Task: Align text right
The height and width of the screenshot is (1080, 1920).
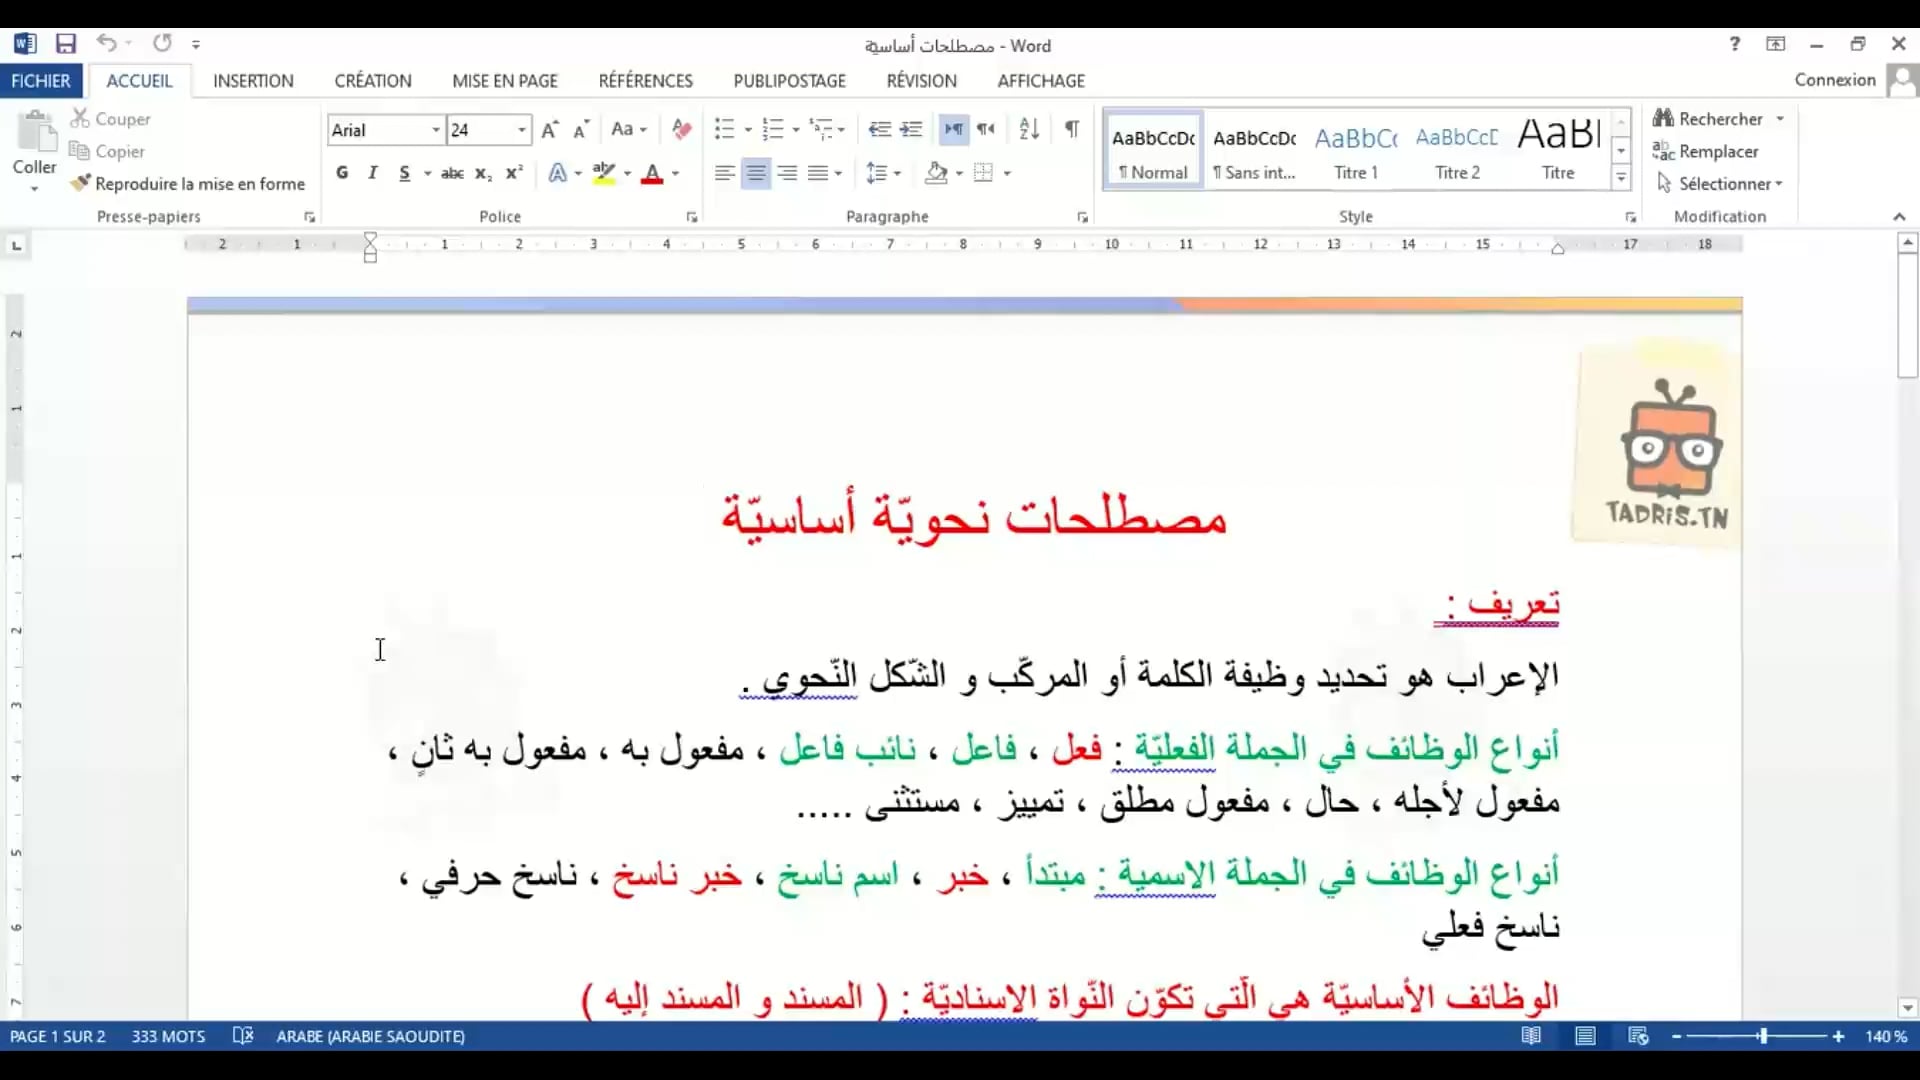Action: click(788, 174)
